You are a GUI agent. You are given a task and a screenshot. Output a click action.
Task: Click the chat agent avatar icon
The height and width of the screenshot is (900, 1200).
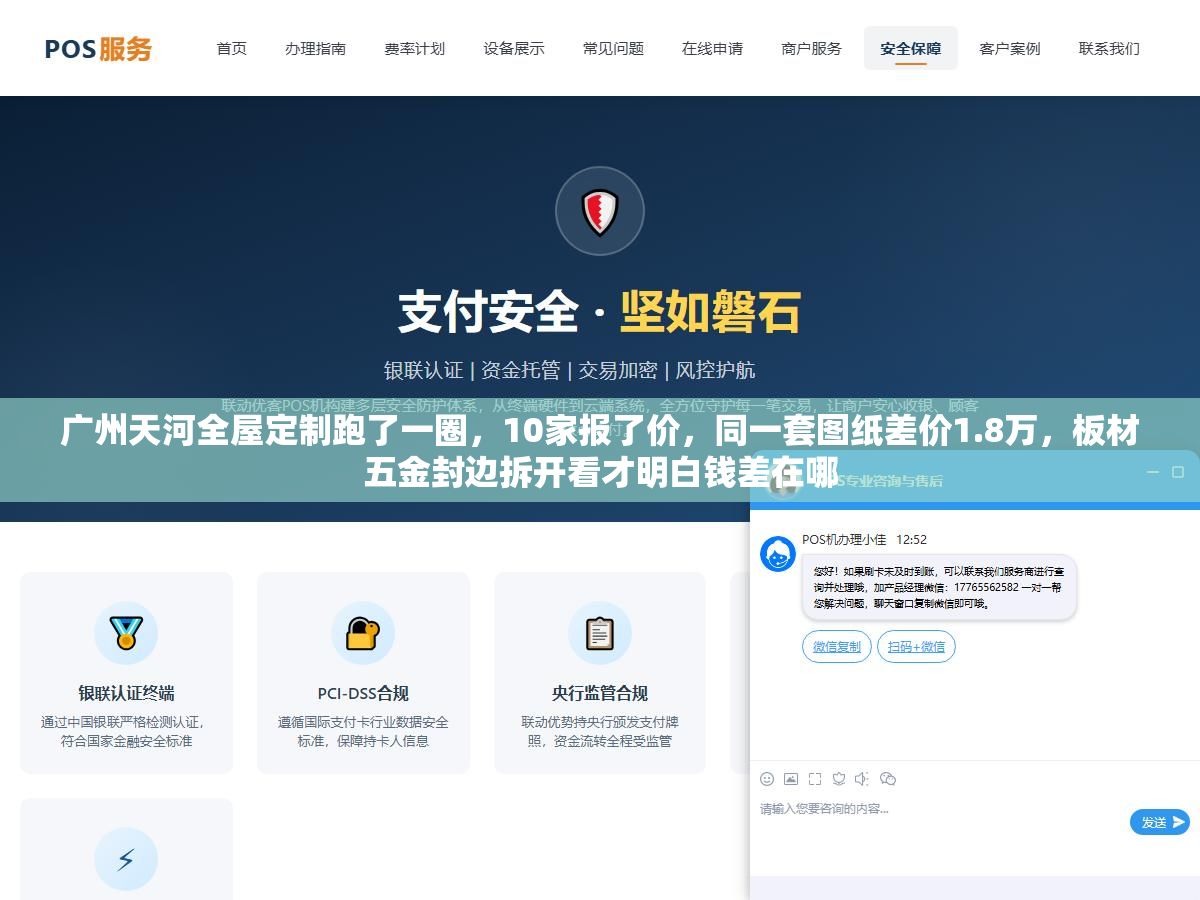(778, 554)
